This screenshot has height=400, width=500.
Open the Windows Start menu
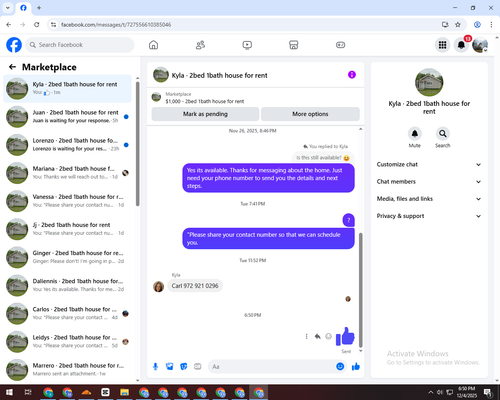[x=9, y=392]
